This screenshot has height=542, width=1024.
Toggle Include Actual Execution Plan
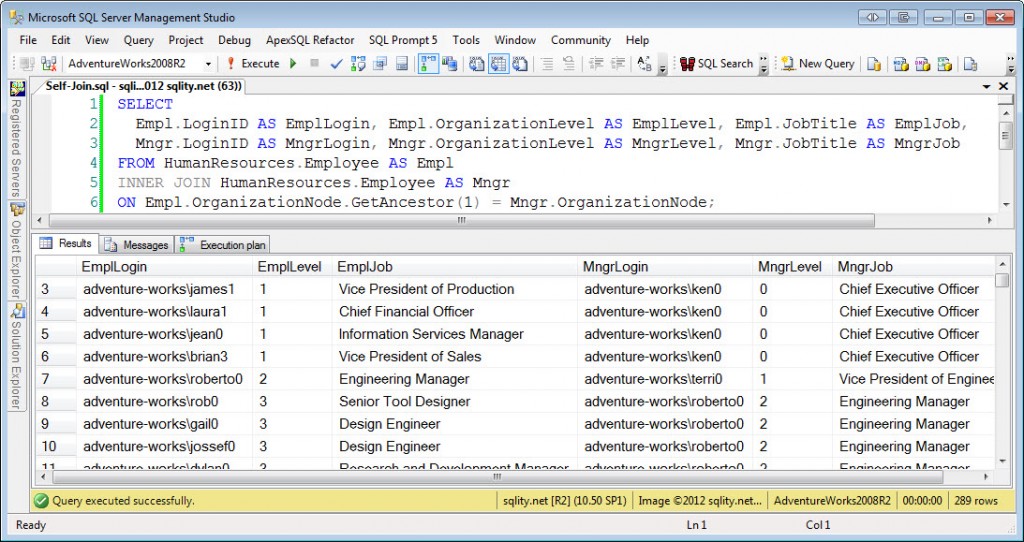click(428, 63)
